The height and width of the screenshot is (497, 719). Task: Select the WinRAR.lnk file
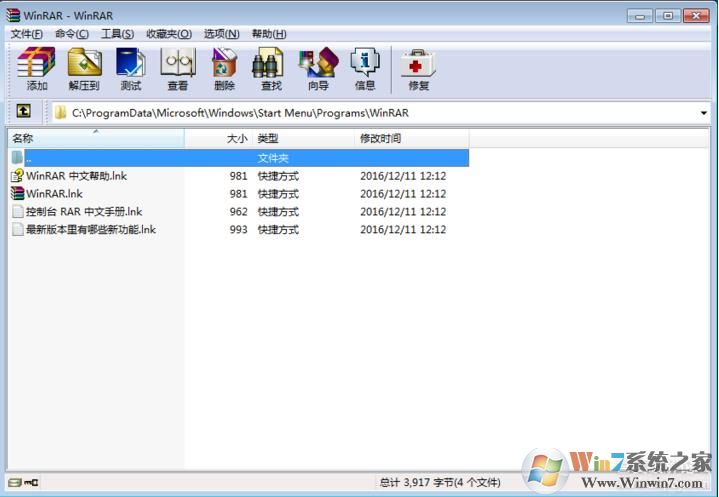click(54, 193)
